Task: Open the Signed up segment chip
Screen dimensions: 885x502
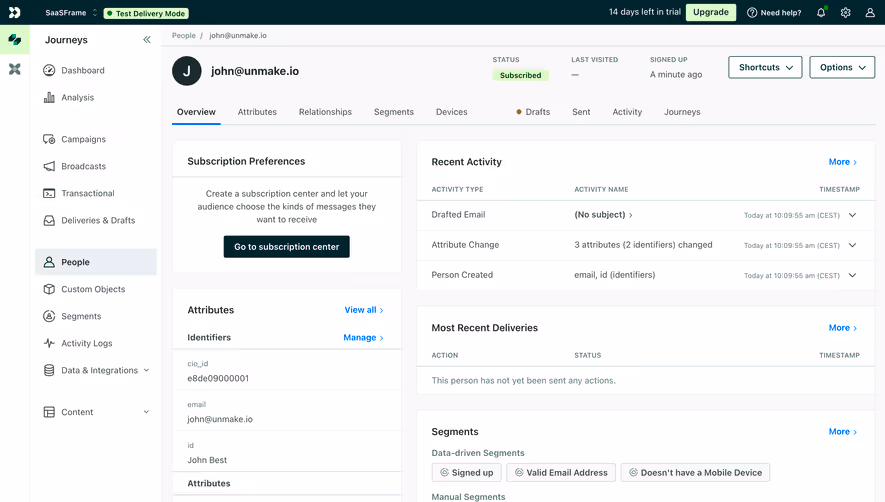Action: pyautogui.click(x=467, y=473)
